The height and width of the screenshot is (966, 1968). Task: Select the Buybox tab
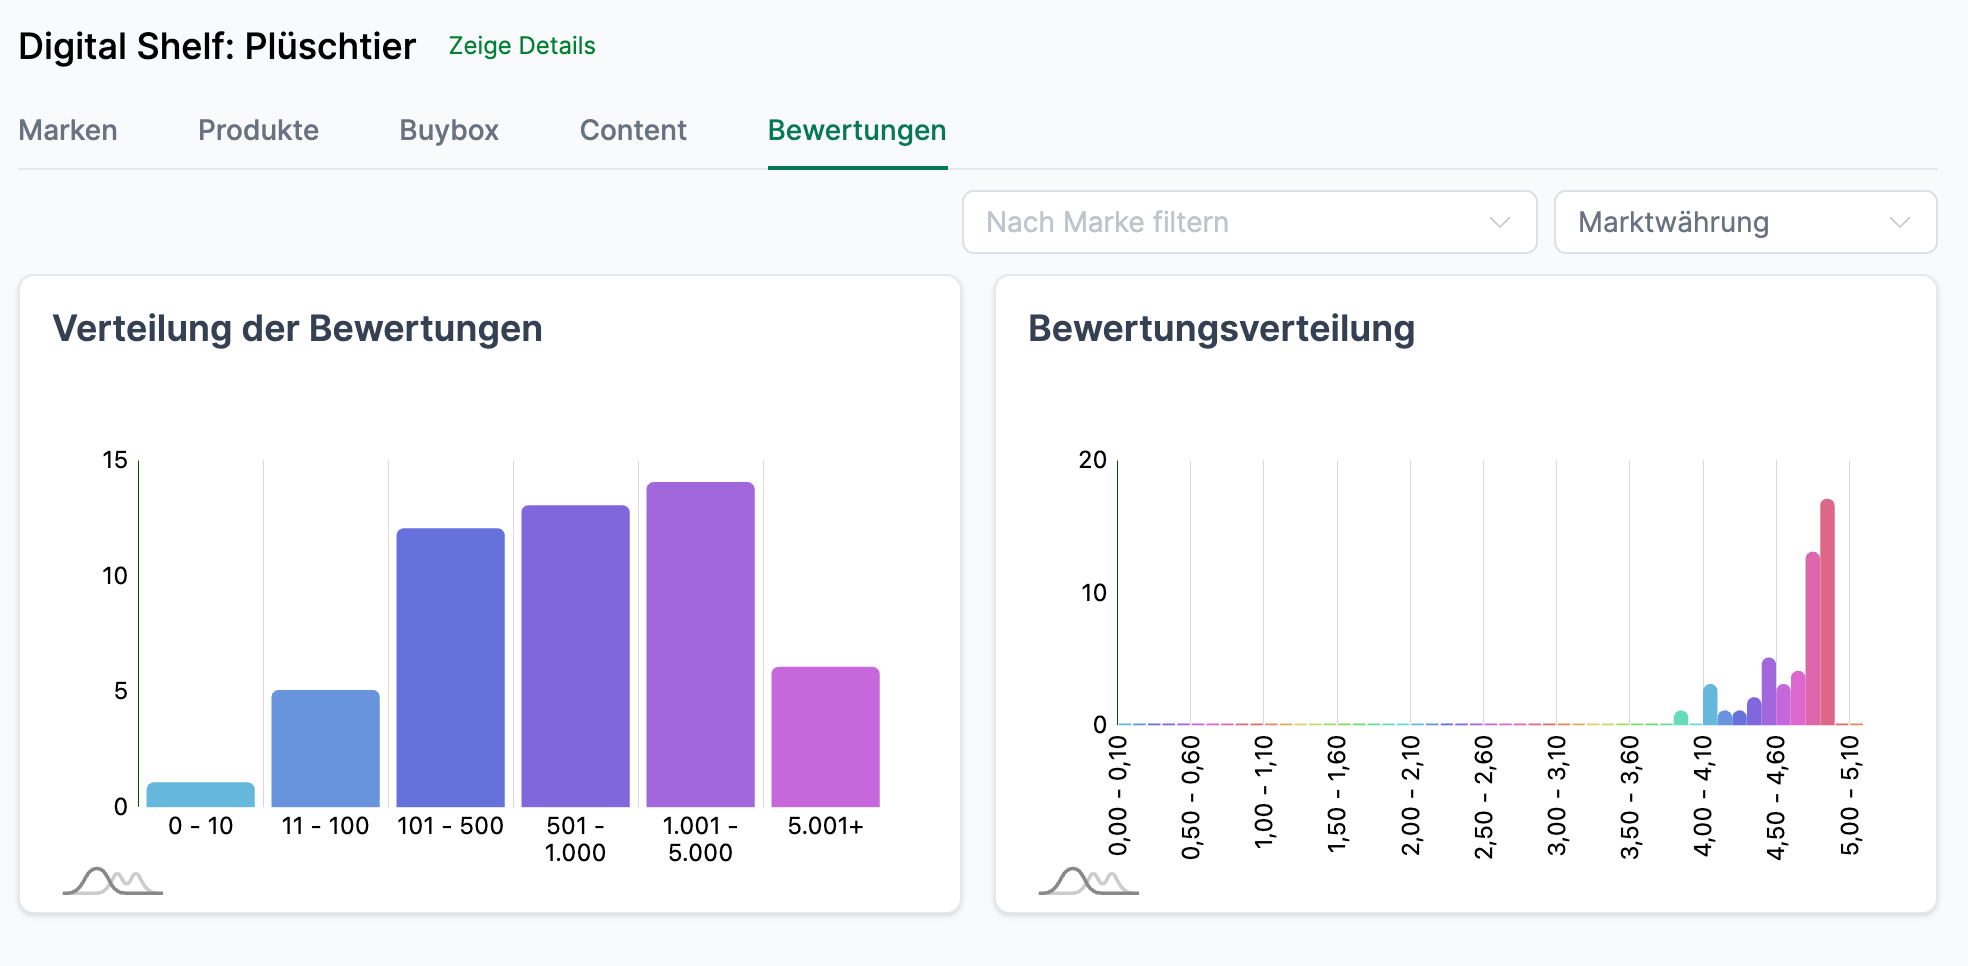448,130
